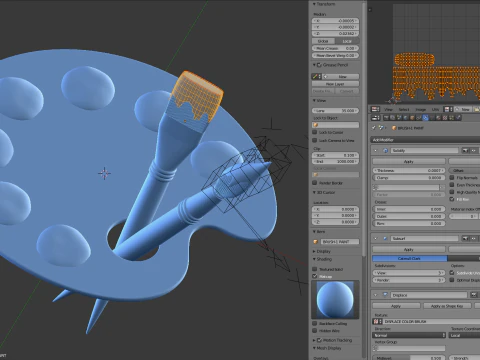
Task: Open the Add Modifier dropdown
Action: [x=425, y=140]
